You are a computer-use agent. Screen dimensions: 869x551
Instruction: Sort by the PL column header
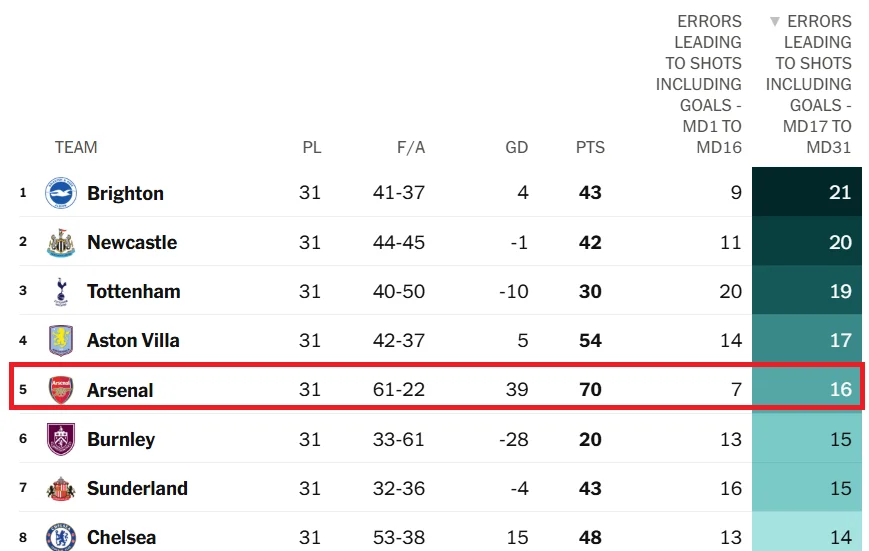coord(312,148)
